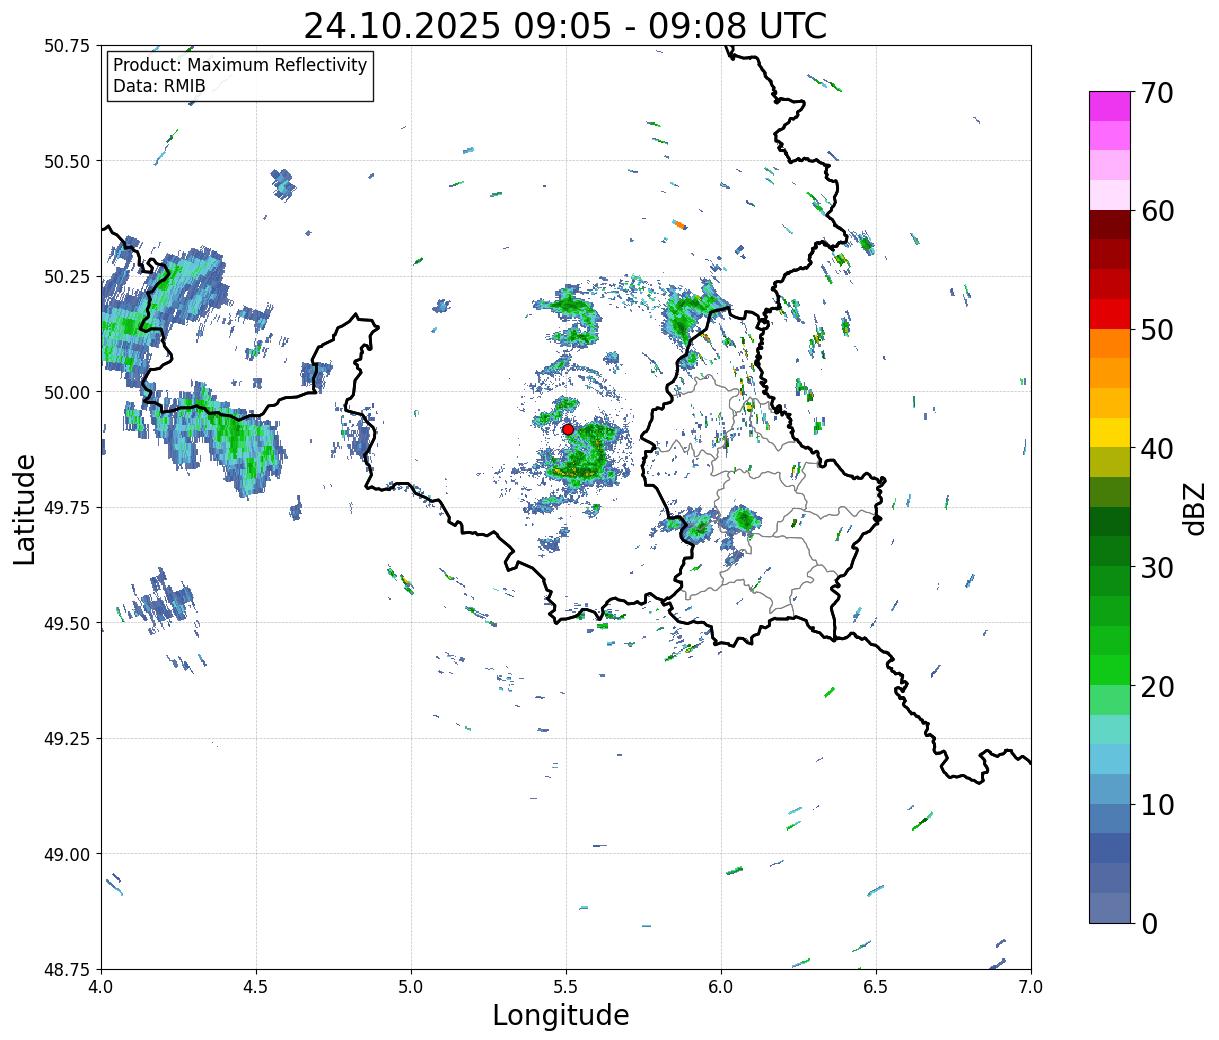1219x1040 pixels.
Task: Click the colorbar tick label 30
Action: click(1157, 568)
